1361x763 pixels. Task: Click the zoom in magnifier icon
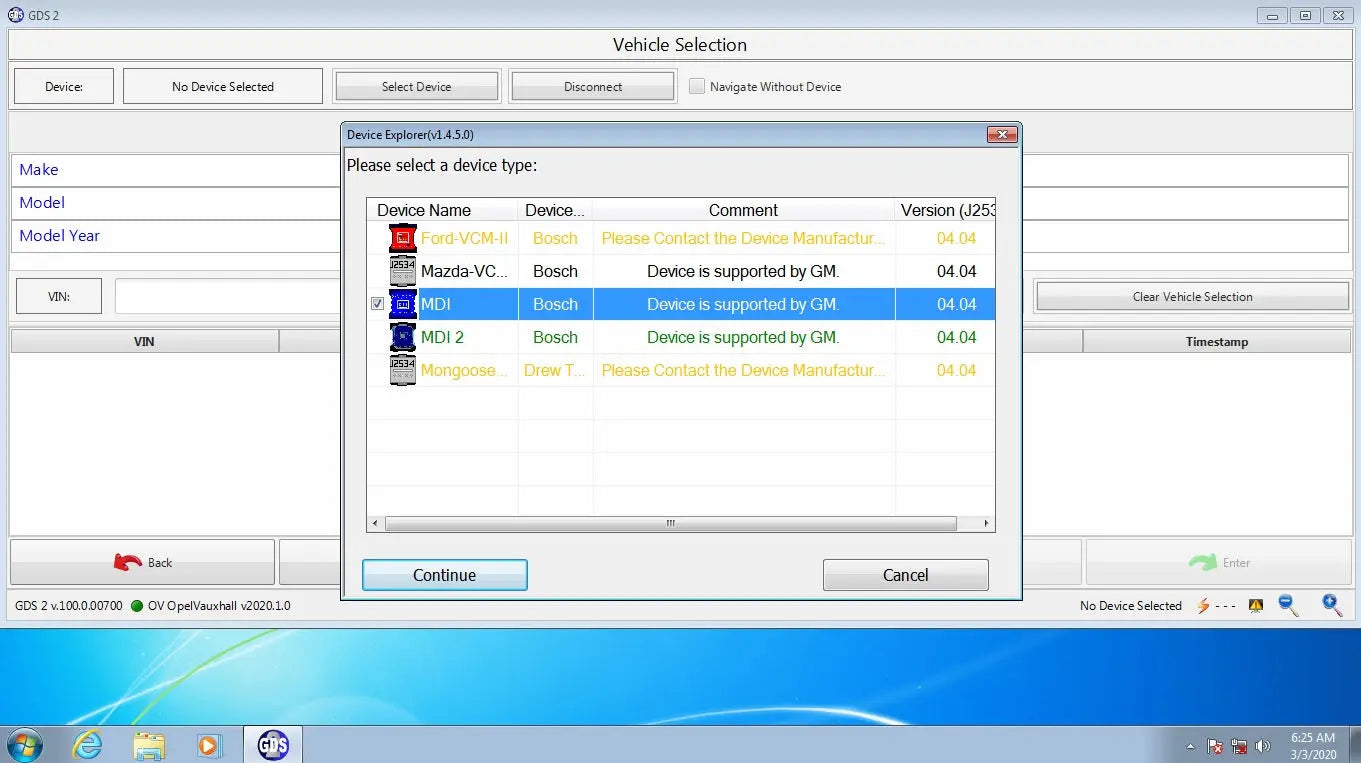click(x=1332, y=605)
